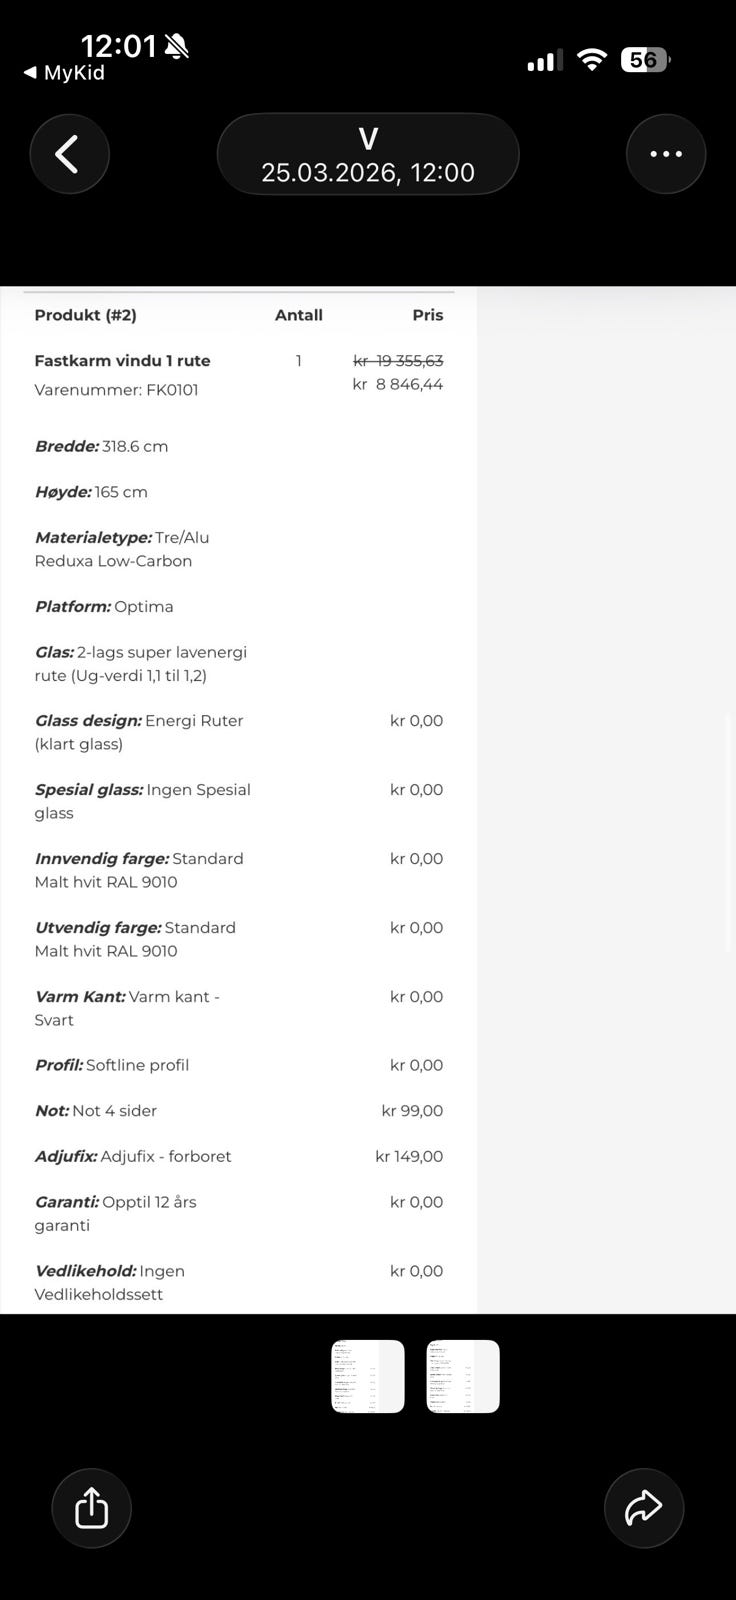This screenshot has height=1600, width=736.
Task: Tap the silent mode bell icon
Action: pos(177,46)
